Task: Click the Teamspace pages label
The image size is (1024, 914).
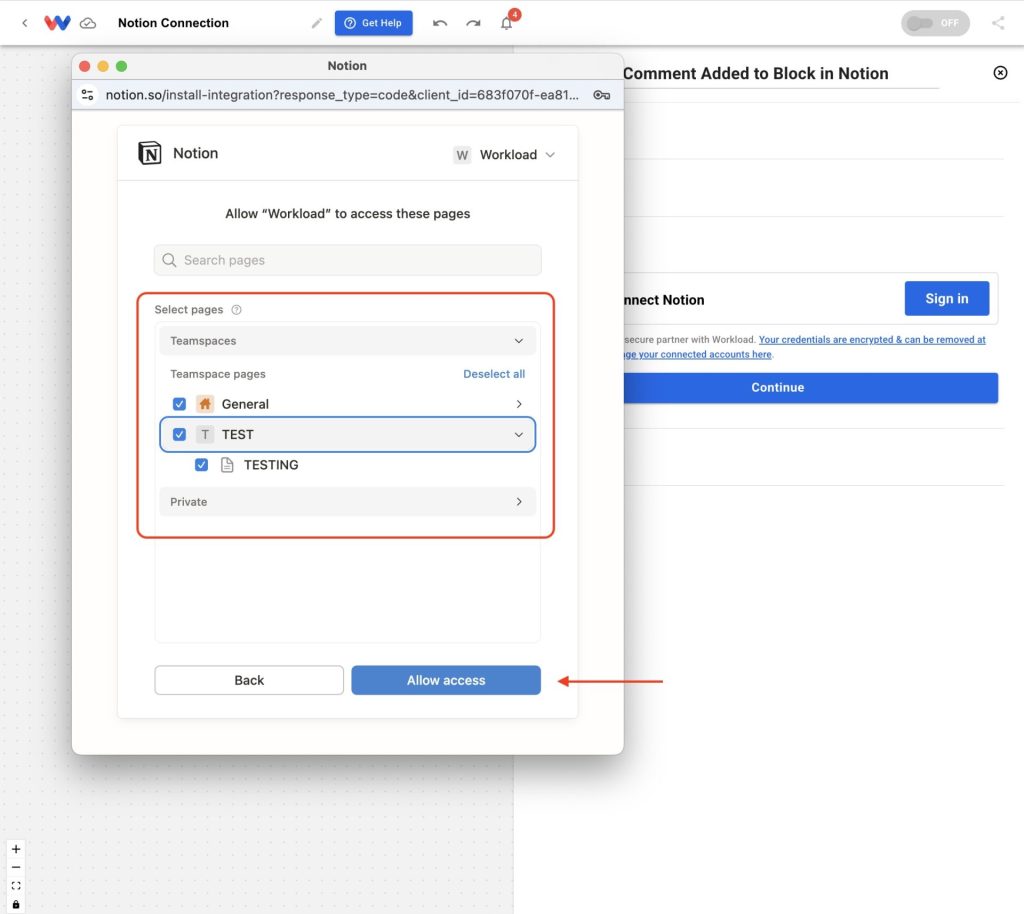Action: [217, 374]
